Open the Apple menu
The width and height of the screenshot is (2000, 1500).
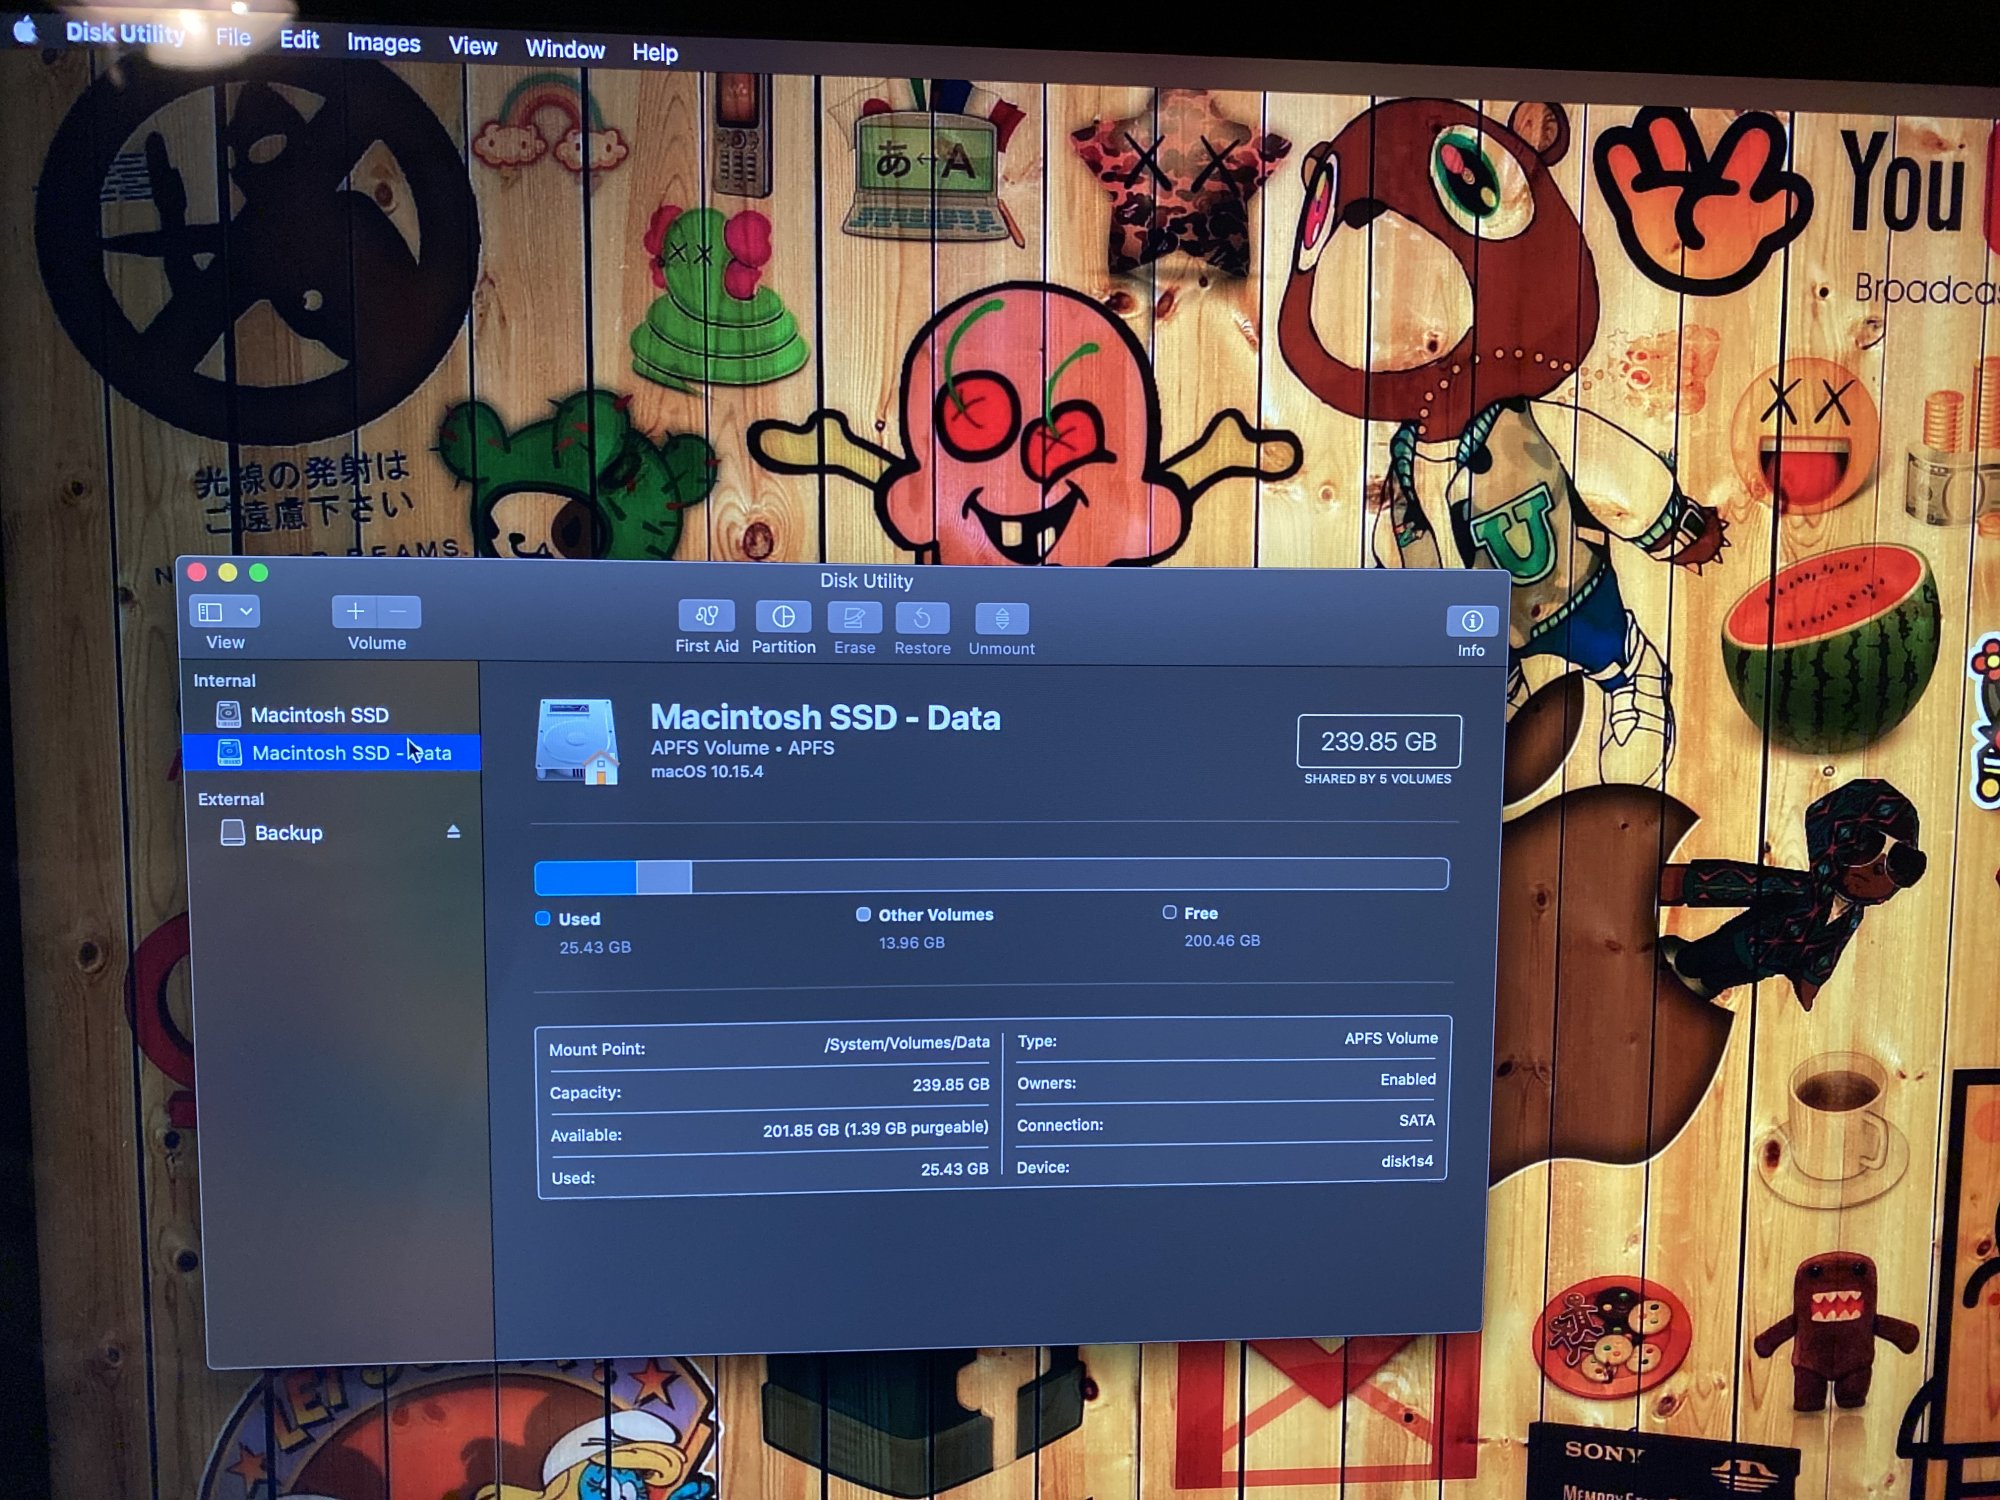[x=26, y=30]
